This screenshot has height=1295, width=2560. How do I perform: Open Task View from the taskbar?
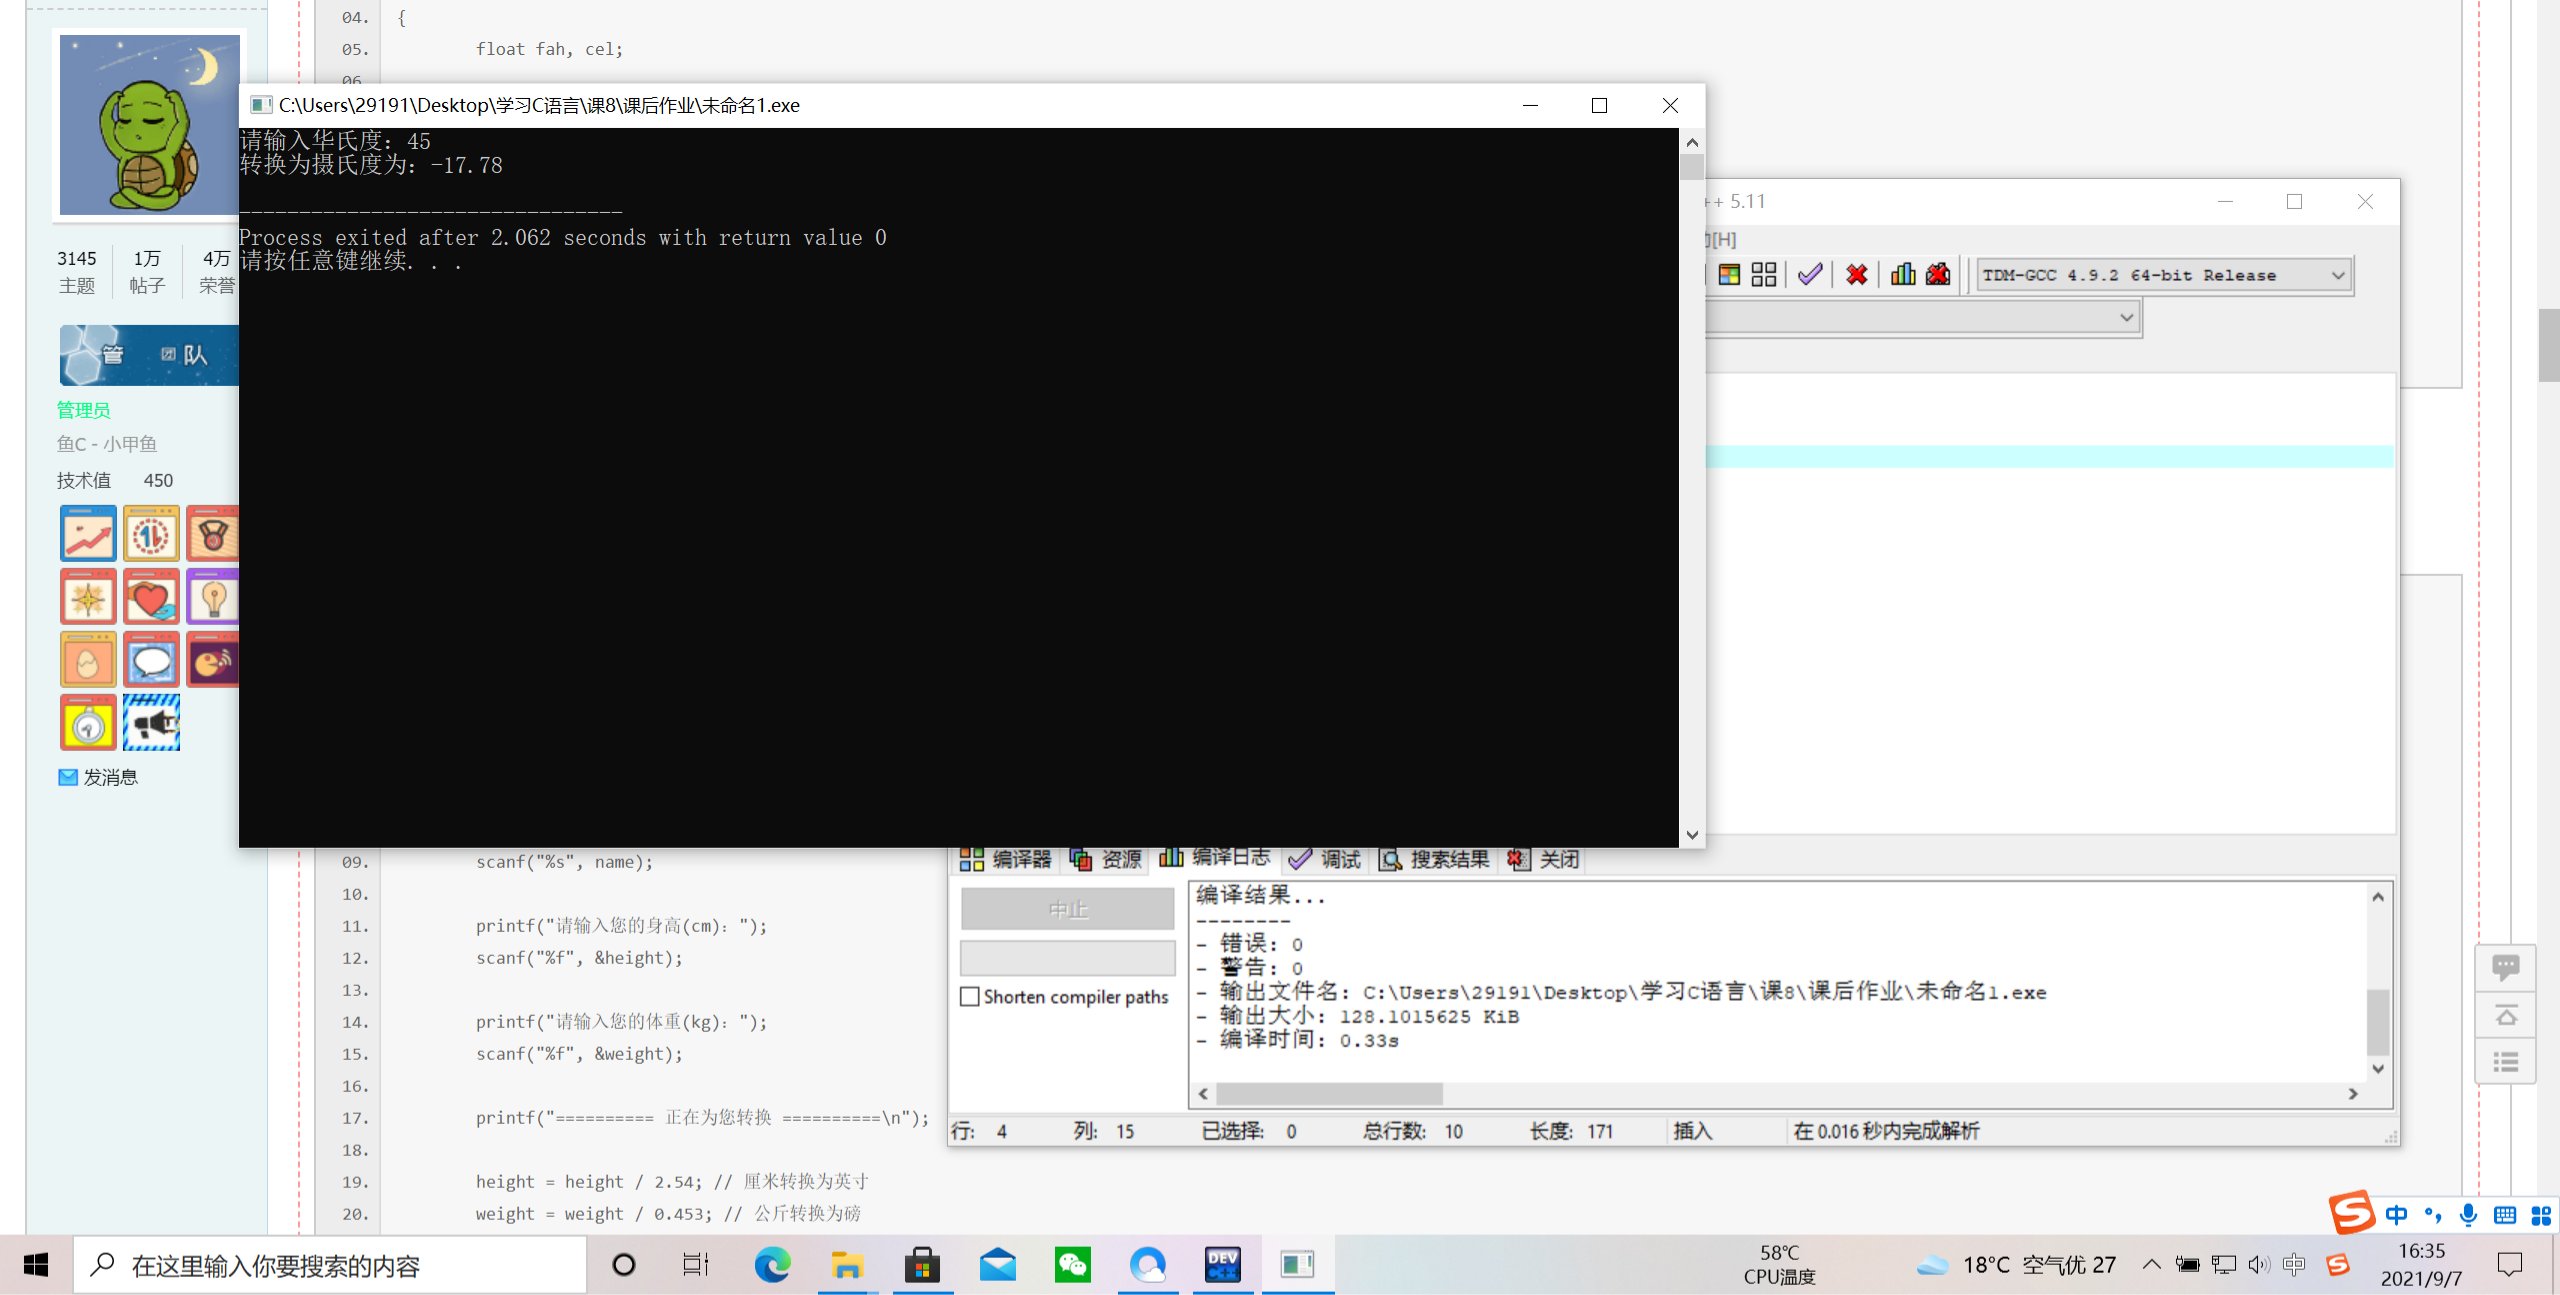pos(696,1265)
